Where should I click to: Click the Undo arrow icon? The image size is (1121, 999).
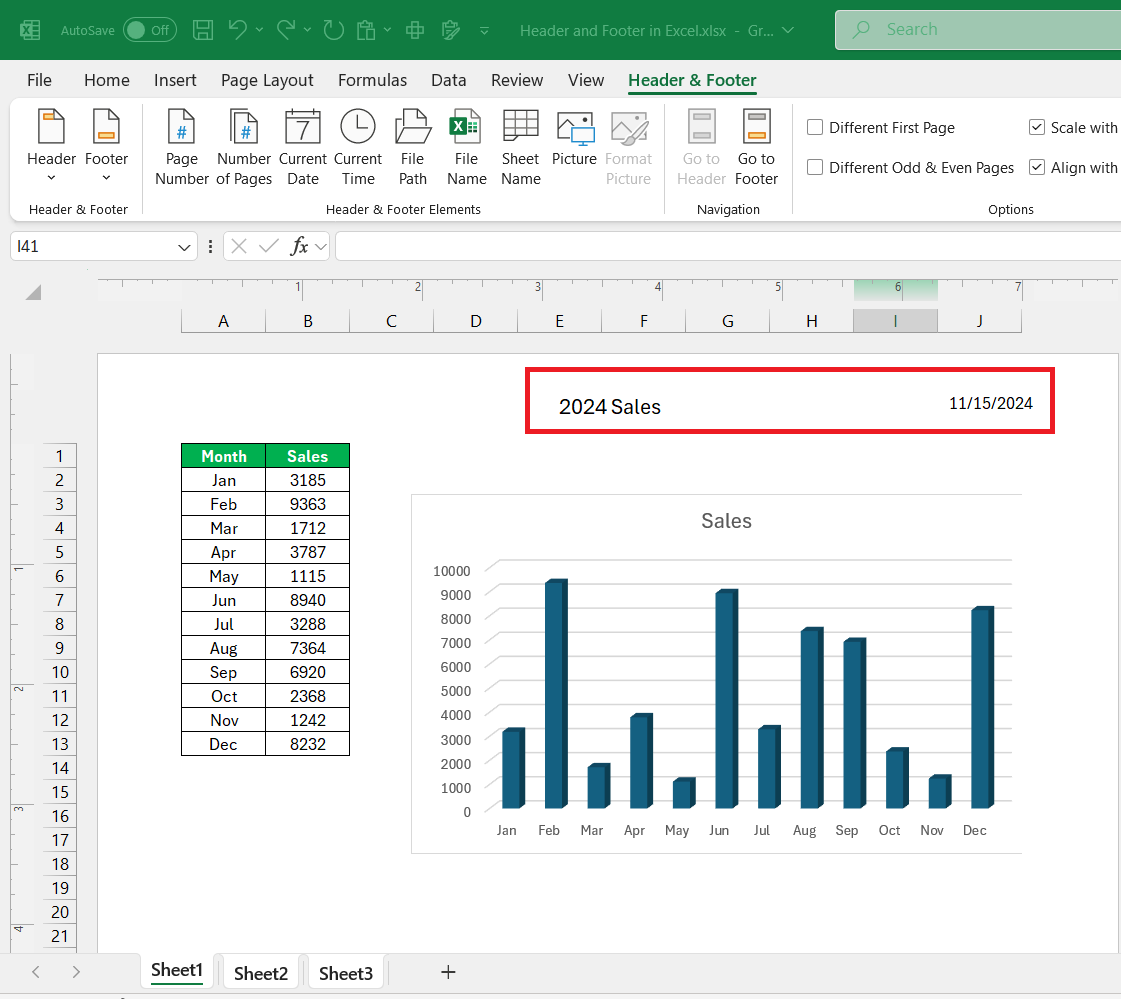[x=238, y=29]
